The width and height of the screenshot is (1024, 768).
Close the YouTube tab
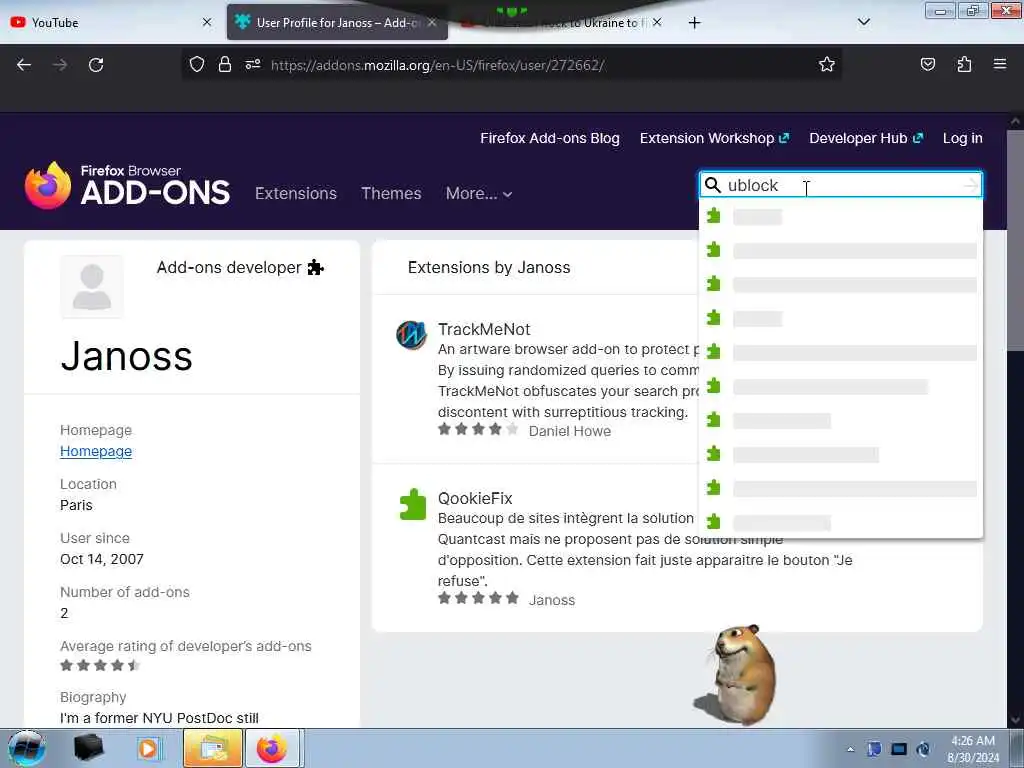point(207,22)
